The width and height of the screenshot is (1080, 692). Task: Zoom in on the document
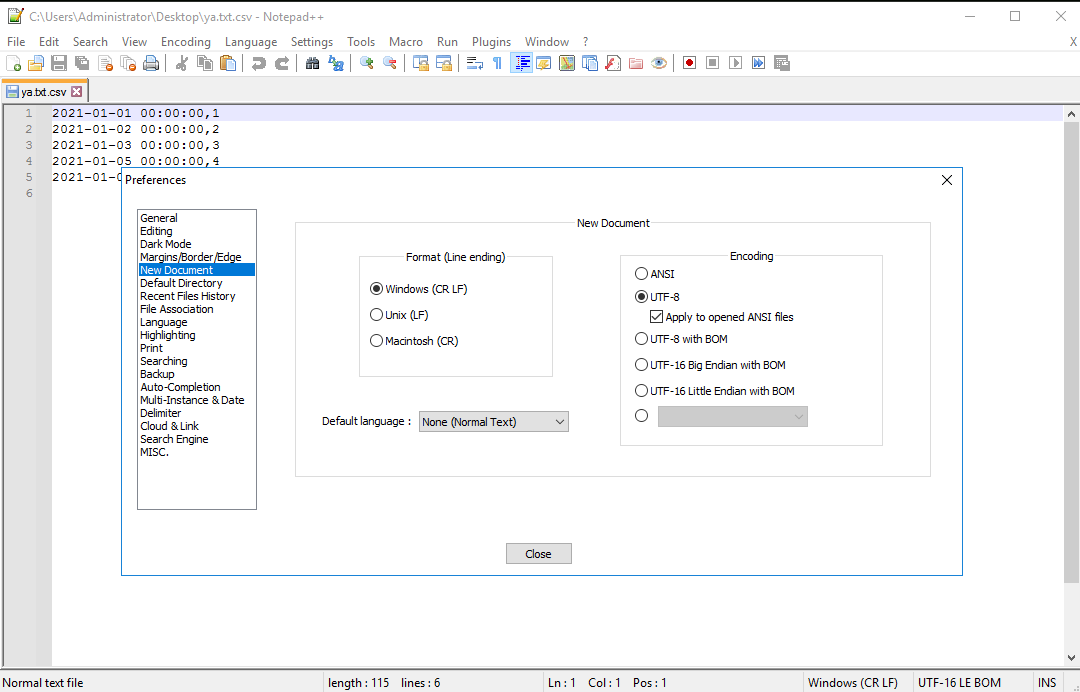[364, 62]
